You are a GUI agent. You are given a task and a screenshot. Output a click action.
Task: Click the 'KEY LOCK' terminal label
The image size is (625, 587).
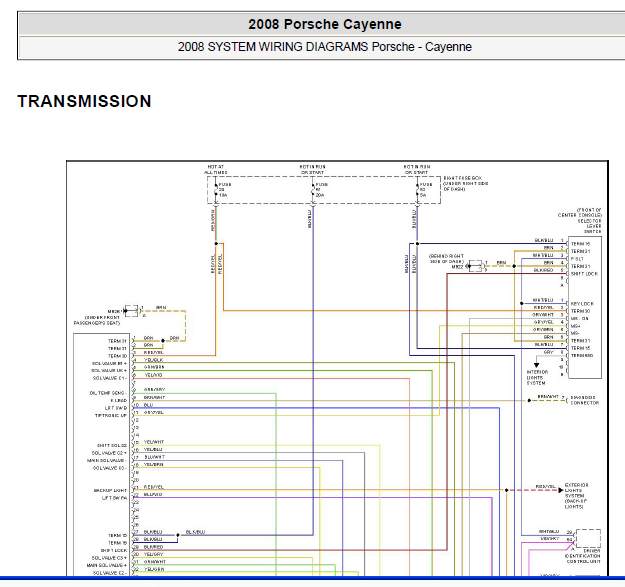[582, 304]
